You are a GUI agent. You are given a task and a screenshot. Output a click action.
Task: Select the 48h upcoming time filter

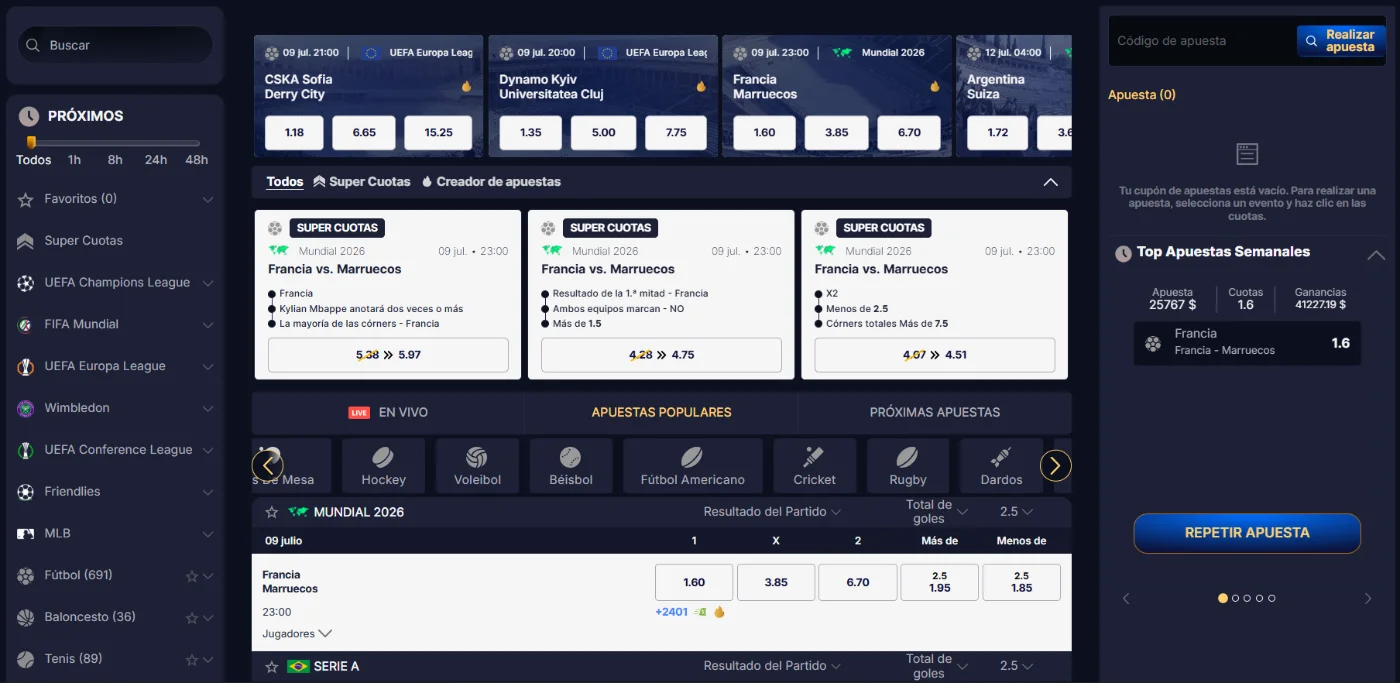(197, 160)
